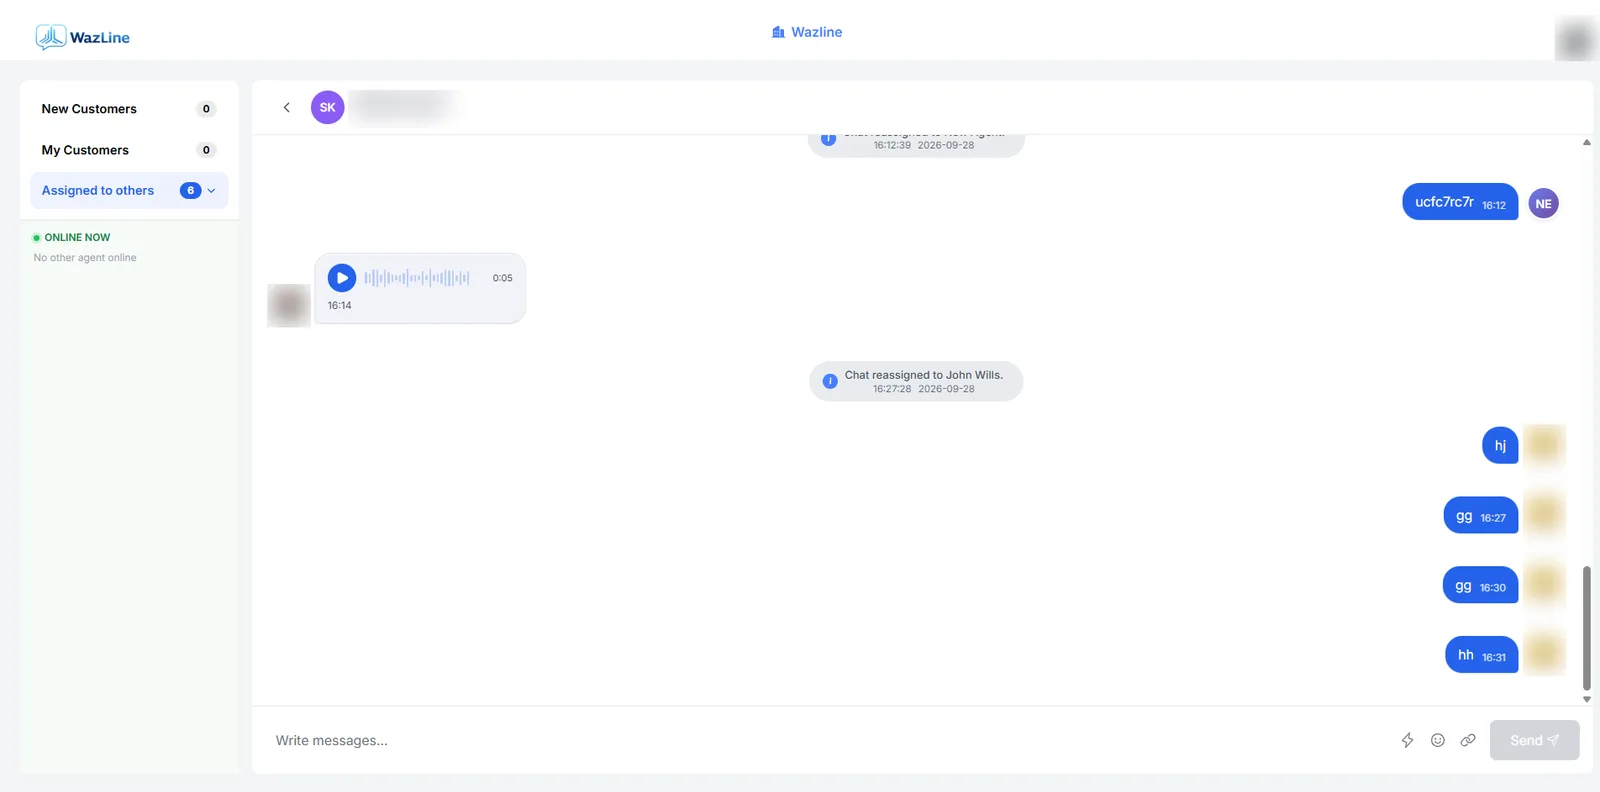Expand the Assigned to others chevron
Screen dimensions: 1600x792
(x=211, y=191)
